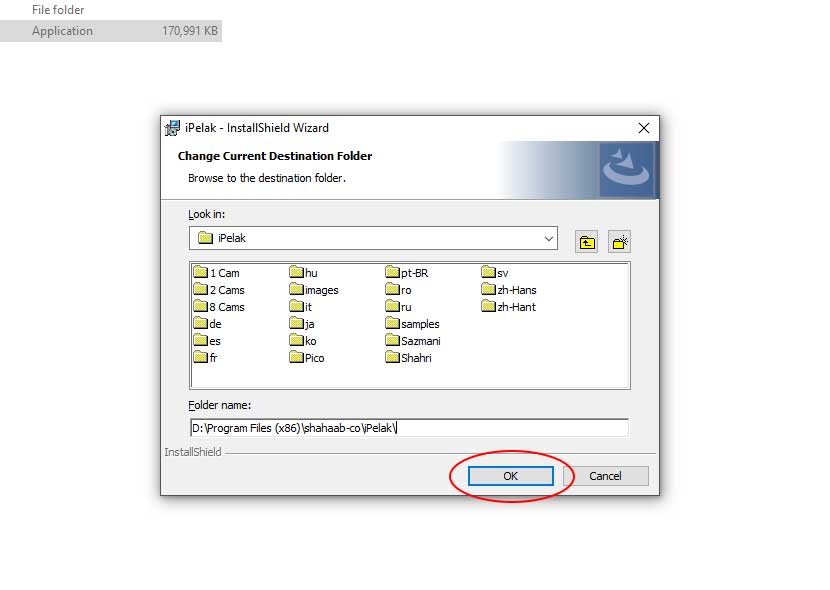Select the hu folder
This screenshot has height=590, width=830.
tap(303, 273)
